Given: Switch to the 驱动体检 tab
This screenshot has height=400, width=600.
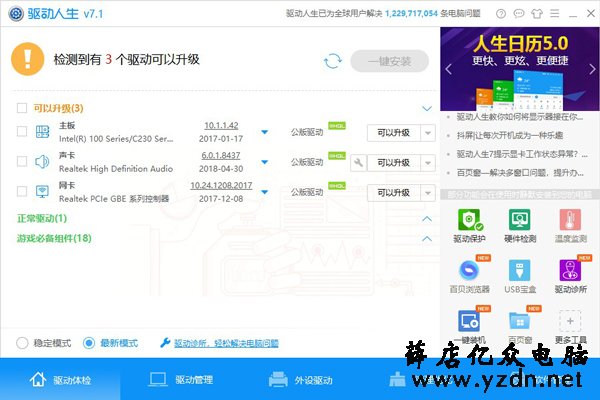Looking at the screenshot, I should click(x=60, y=379).
